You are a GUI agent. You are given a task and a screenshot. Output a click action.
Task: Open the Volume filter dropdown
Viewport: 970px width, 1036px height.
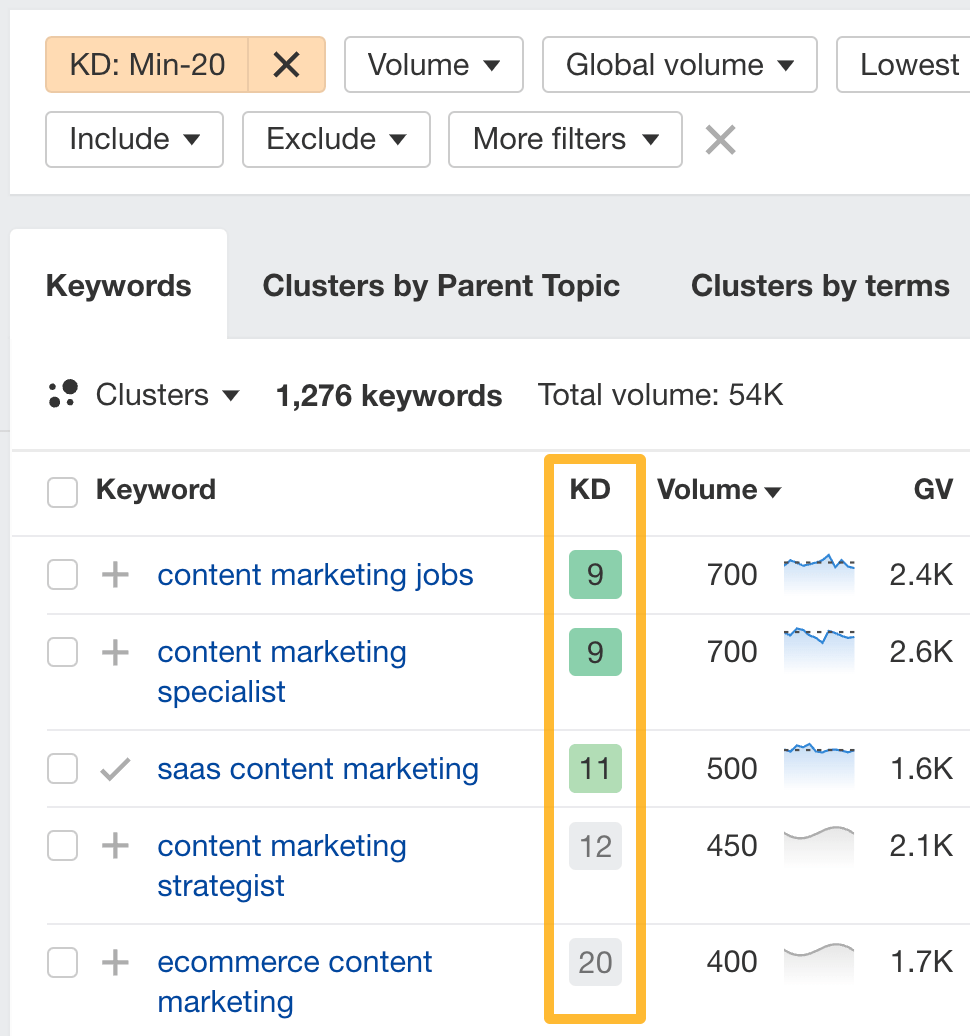tap(433, 64)
